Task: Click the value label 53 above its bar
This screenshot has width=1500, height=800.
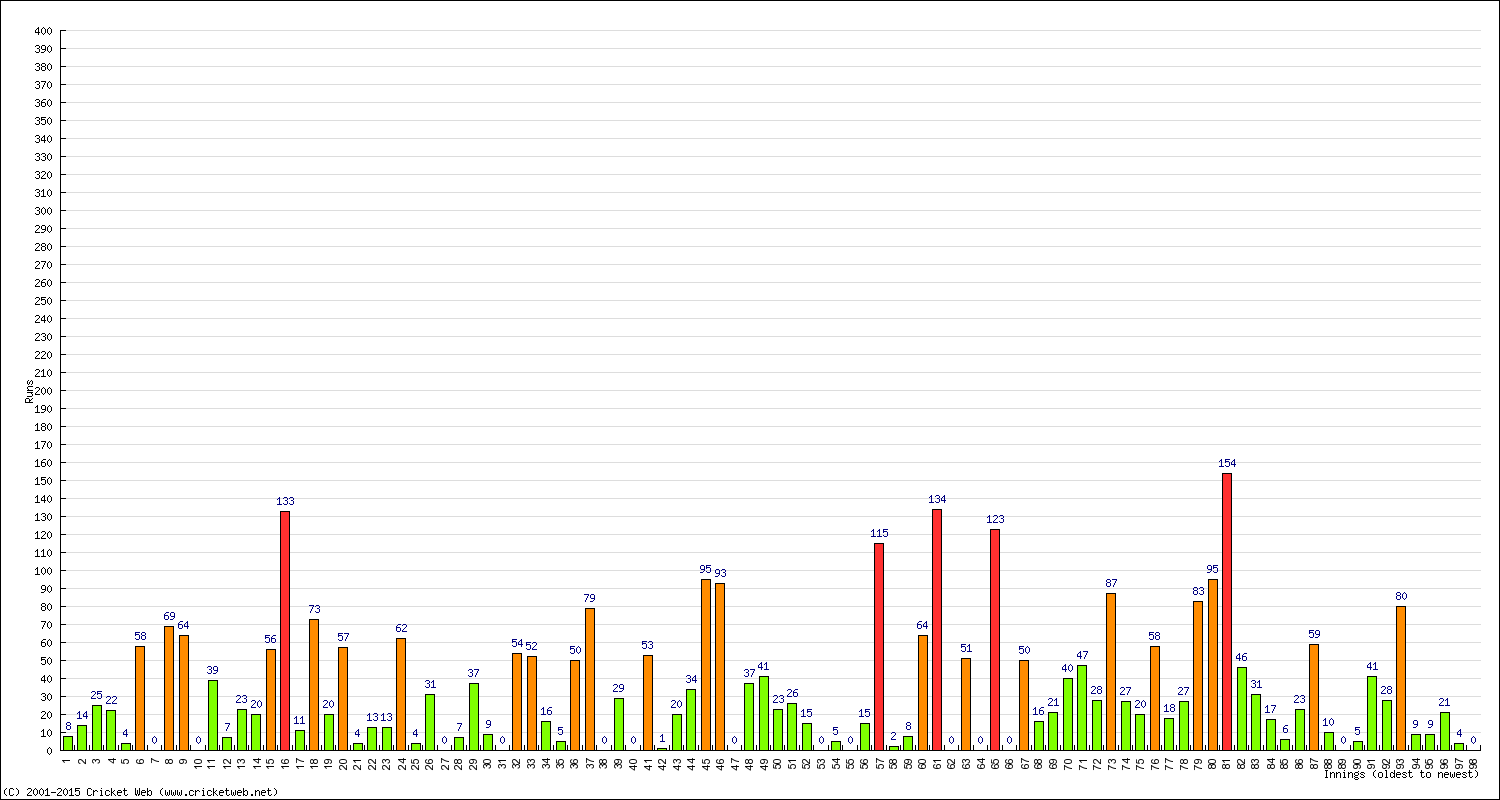Action: [648, 645]
